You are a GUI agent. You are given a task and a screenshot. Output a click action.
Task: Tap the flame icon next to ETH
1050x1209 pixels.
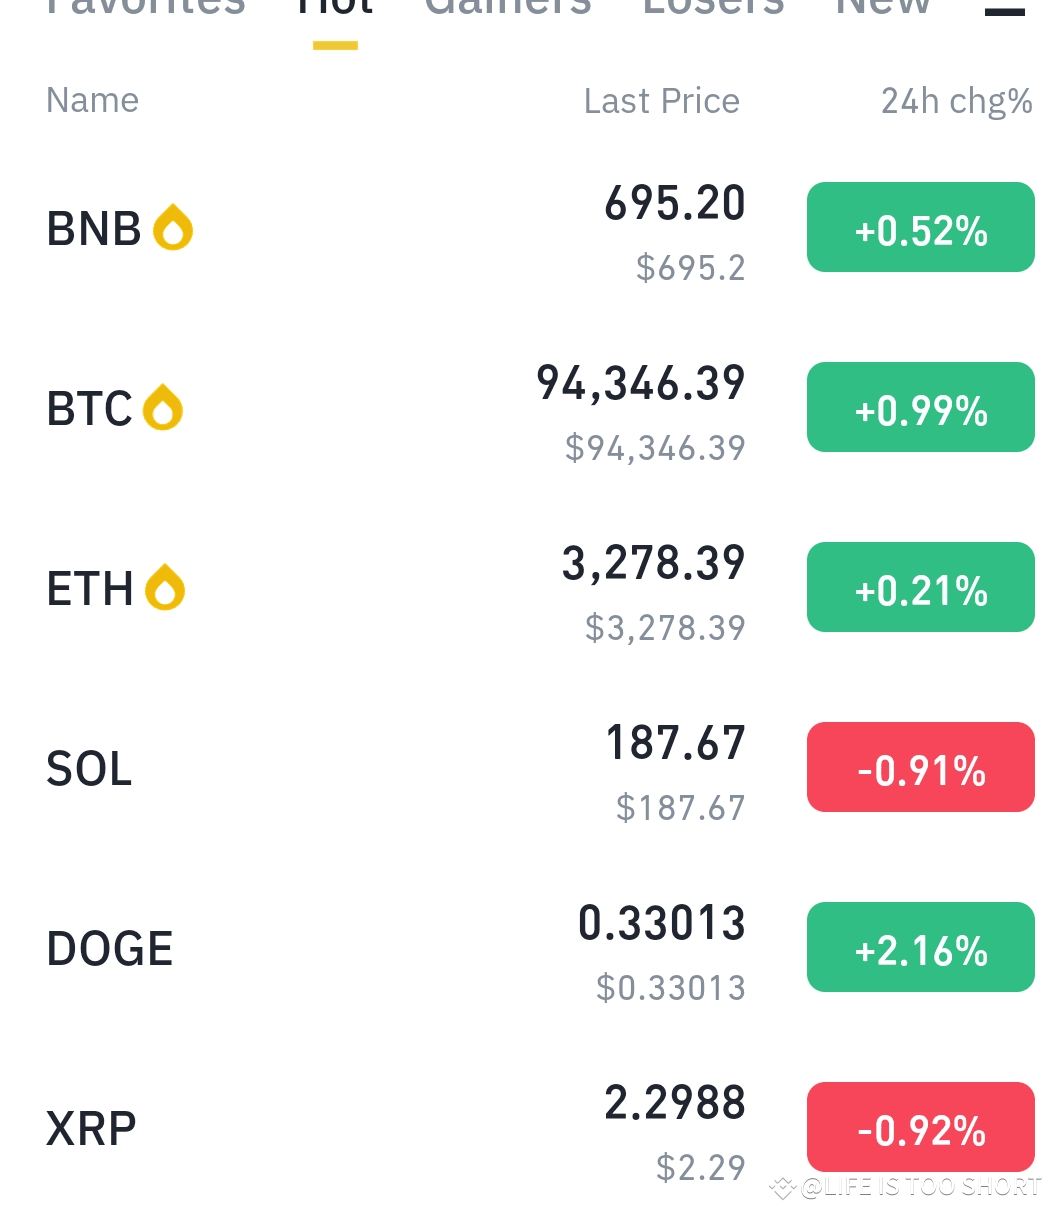(165, 588)
